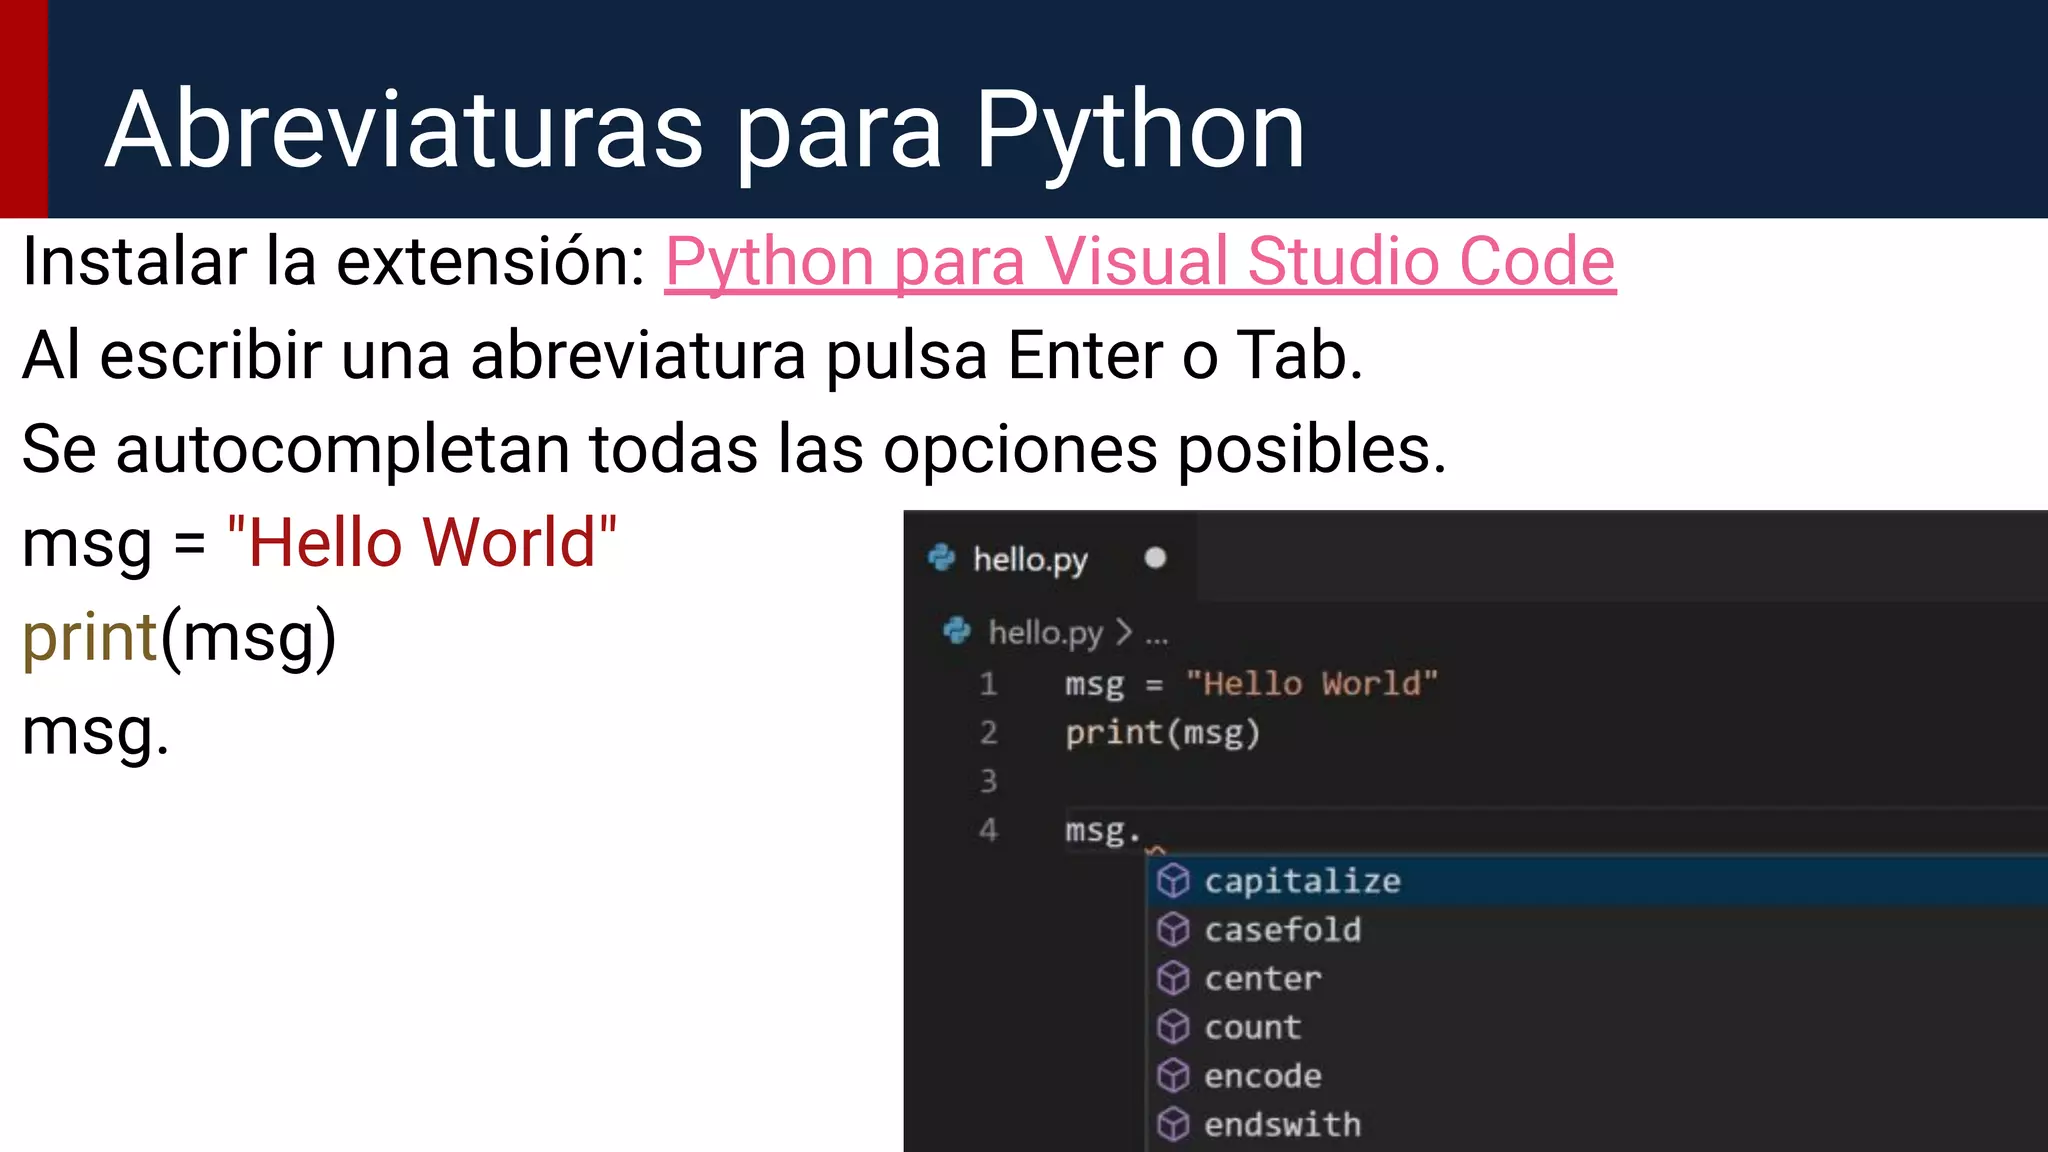Click the method icon beside endswith
The height and width of the screenshot is (1152, 2048).
click(x=1173, y=1125)
